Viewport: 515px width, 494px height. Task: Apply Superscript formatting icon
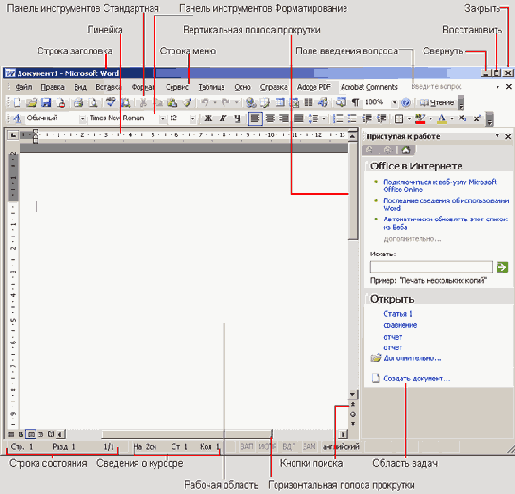pyautogui.click(x=477, y=118)
